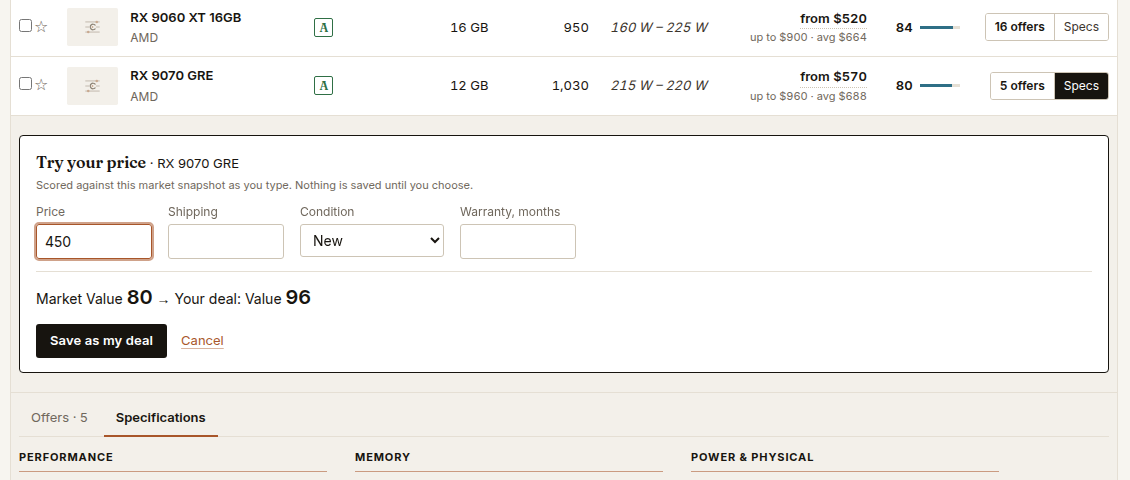Click the 215 W – 220 W power range

click(x=659, y=86)
